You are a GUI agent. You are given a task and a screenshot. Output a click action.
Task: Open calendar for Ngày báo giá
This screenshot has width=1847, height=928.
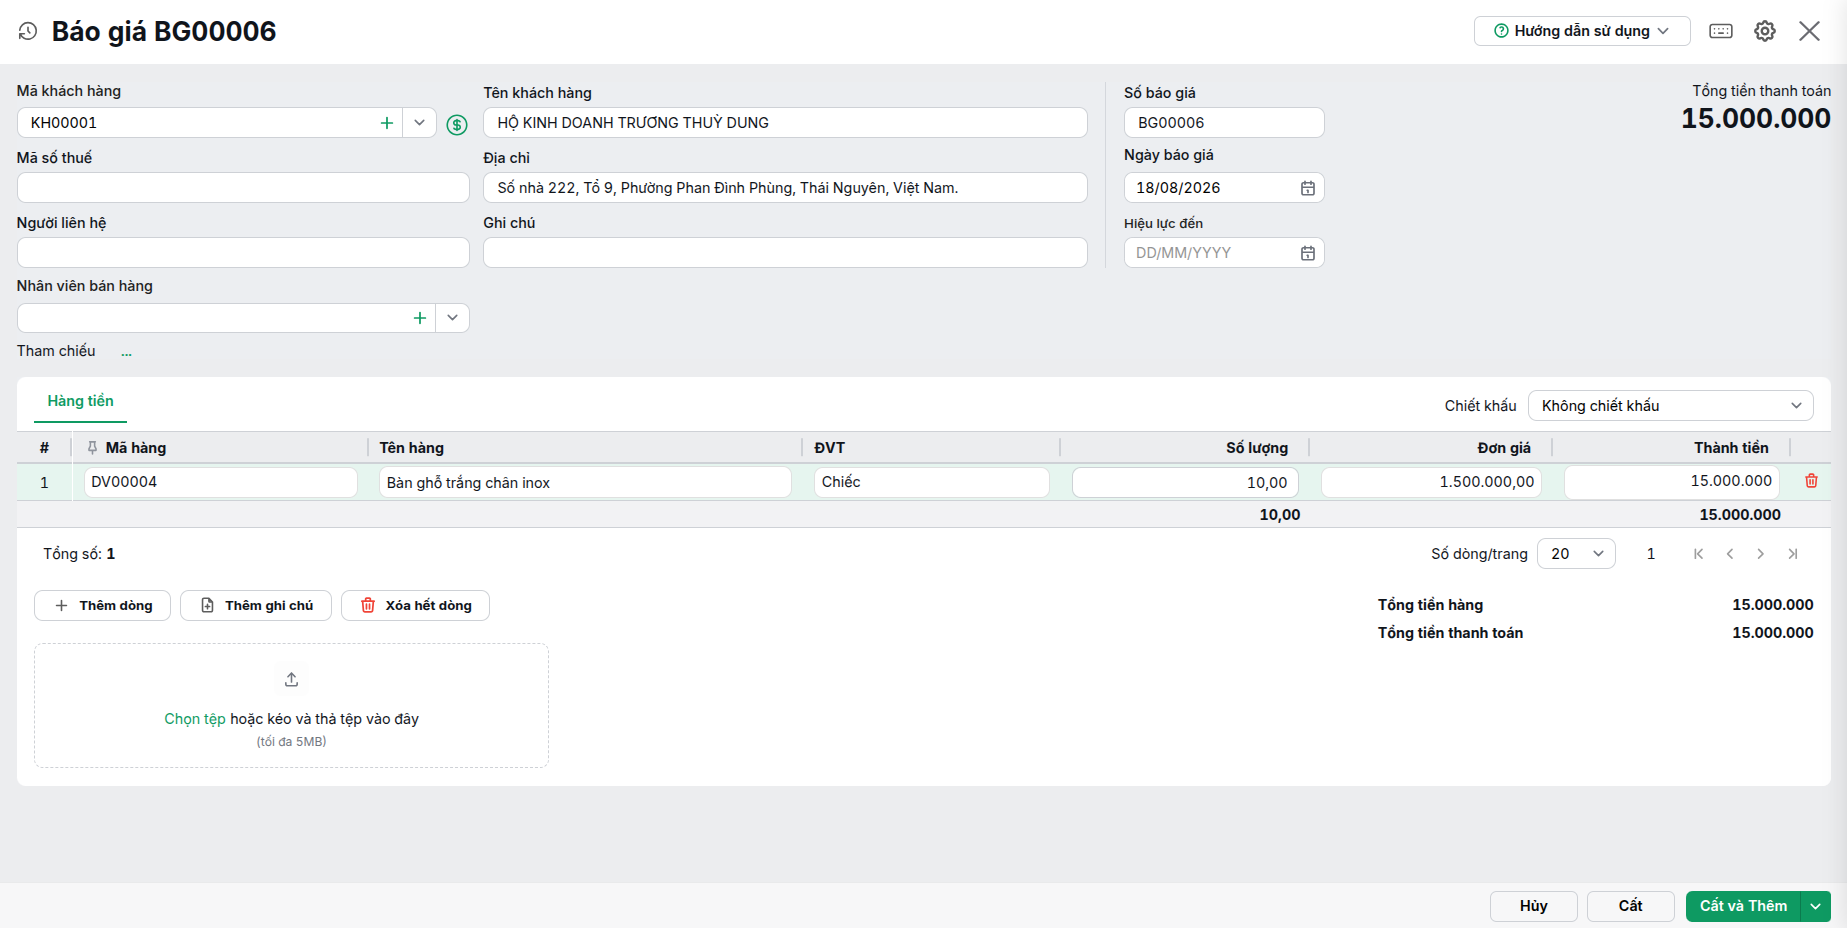tap(1307, 188)
